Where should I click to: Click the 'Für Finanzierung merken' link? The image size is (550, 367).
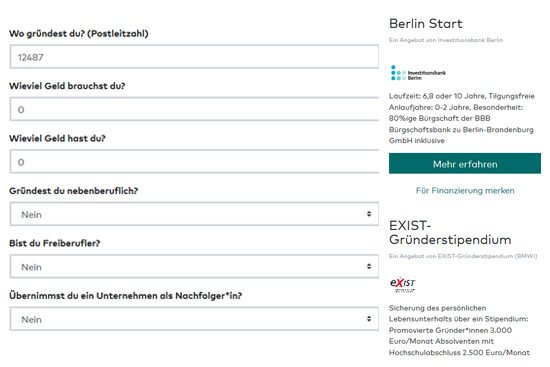tap(465, 191)
